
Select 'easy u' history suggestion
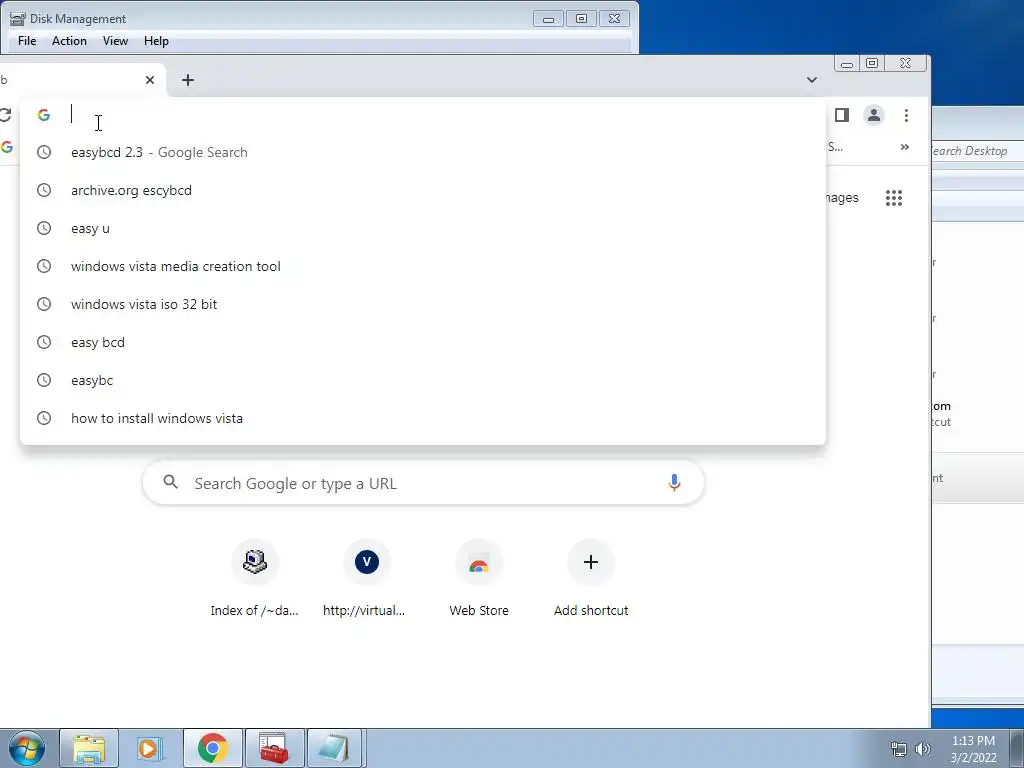point(423,229)
